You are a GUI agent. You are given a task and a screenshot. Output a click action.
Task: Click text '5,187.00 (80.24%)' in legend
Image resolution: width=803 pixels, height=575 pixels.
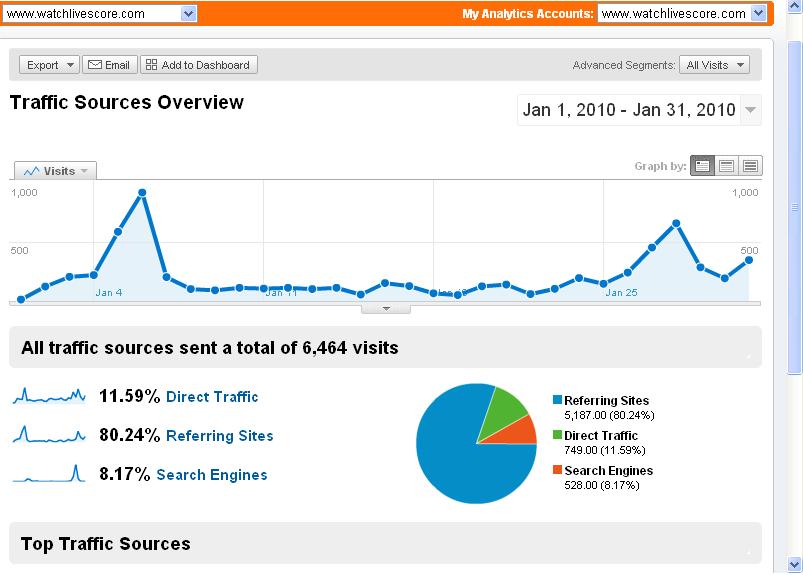609,415
